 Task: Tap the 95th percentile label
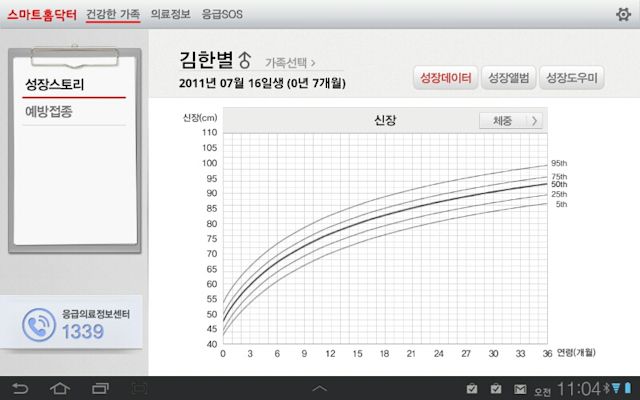[x=559, y=163]
